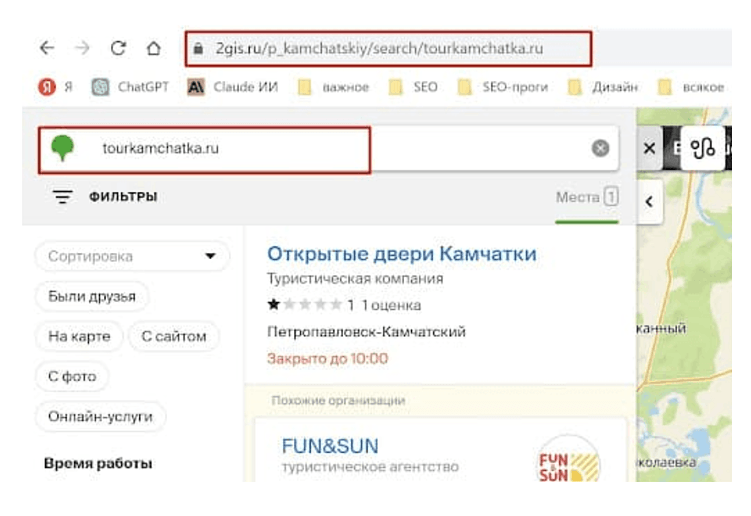
Task: Open the SEO bookmarks folder
Action: click(x=413, y=87)
